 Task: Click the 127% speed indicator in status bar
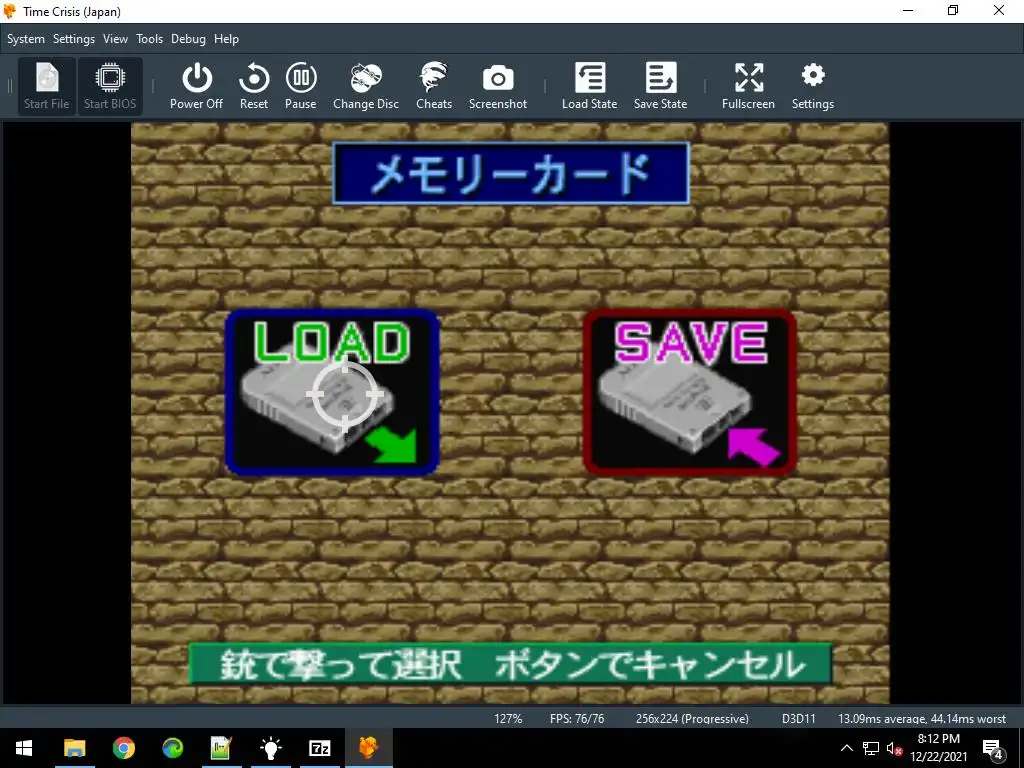coord(508,718)
